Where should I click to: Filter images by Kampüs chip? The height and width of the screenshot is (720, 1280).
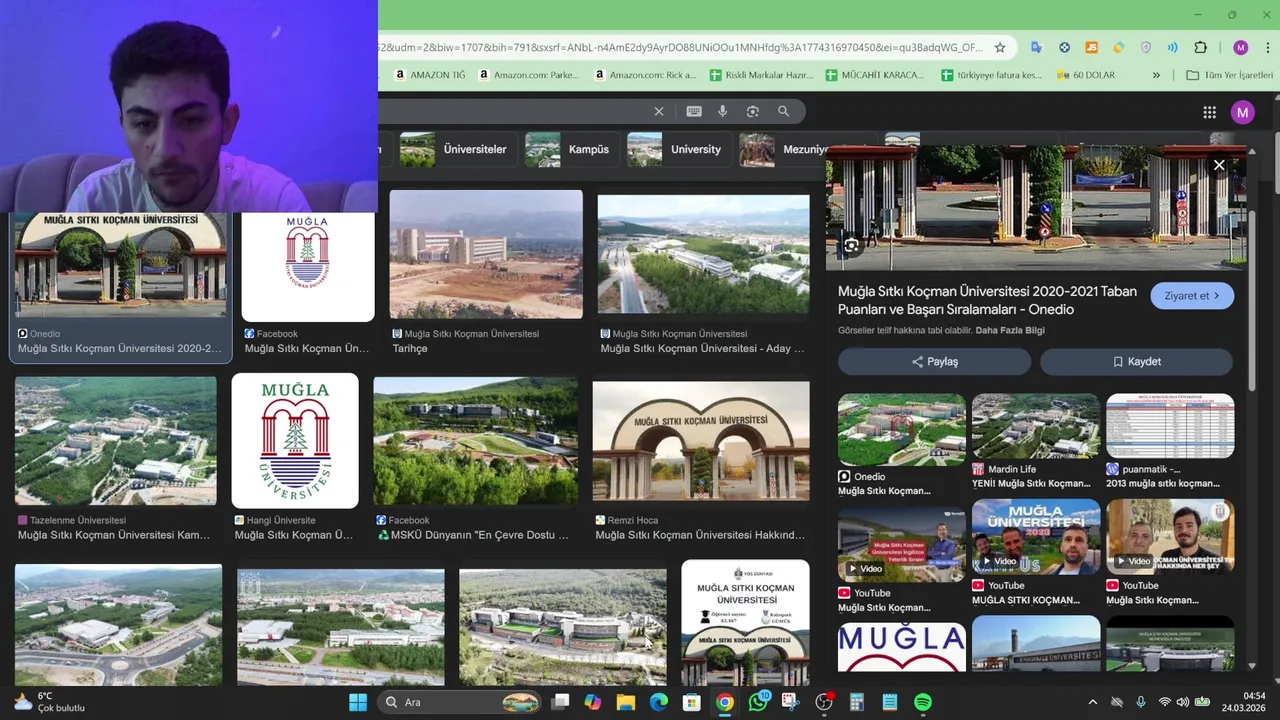(x=572, y=149)
